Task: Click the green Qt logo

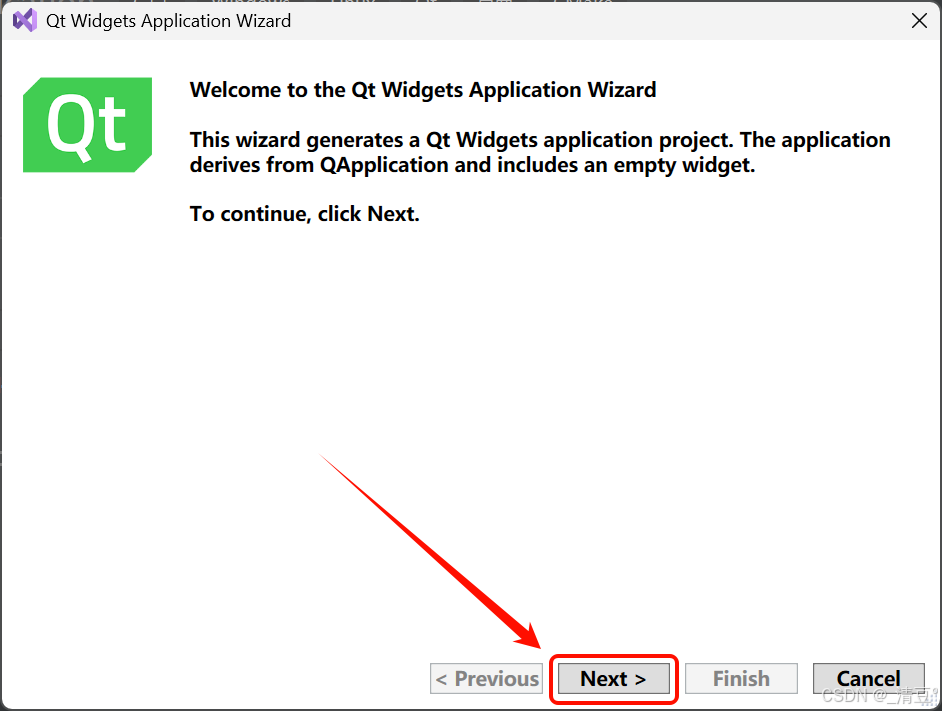Action: 88,125
